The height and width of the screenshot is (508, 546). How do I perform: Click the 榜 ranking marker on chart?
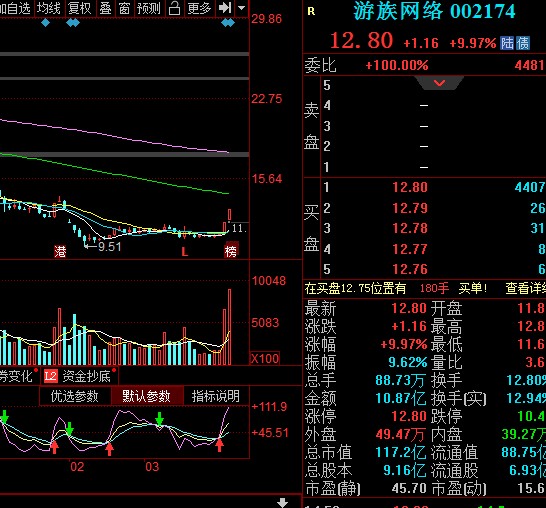point(231,251)
